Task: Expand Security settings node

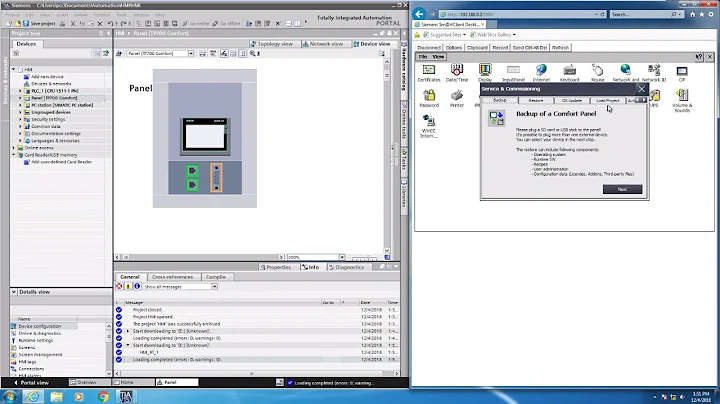Action: click(20, 119)
